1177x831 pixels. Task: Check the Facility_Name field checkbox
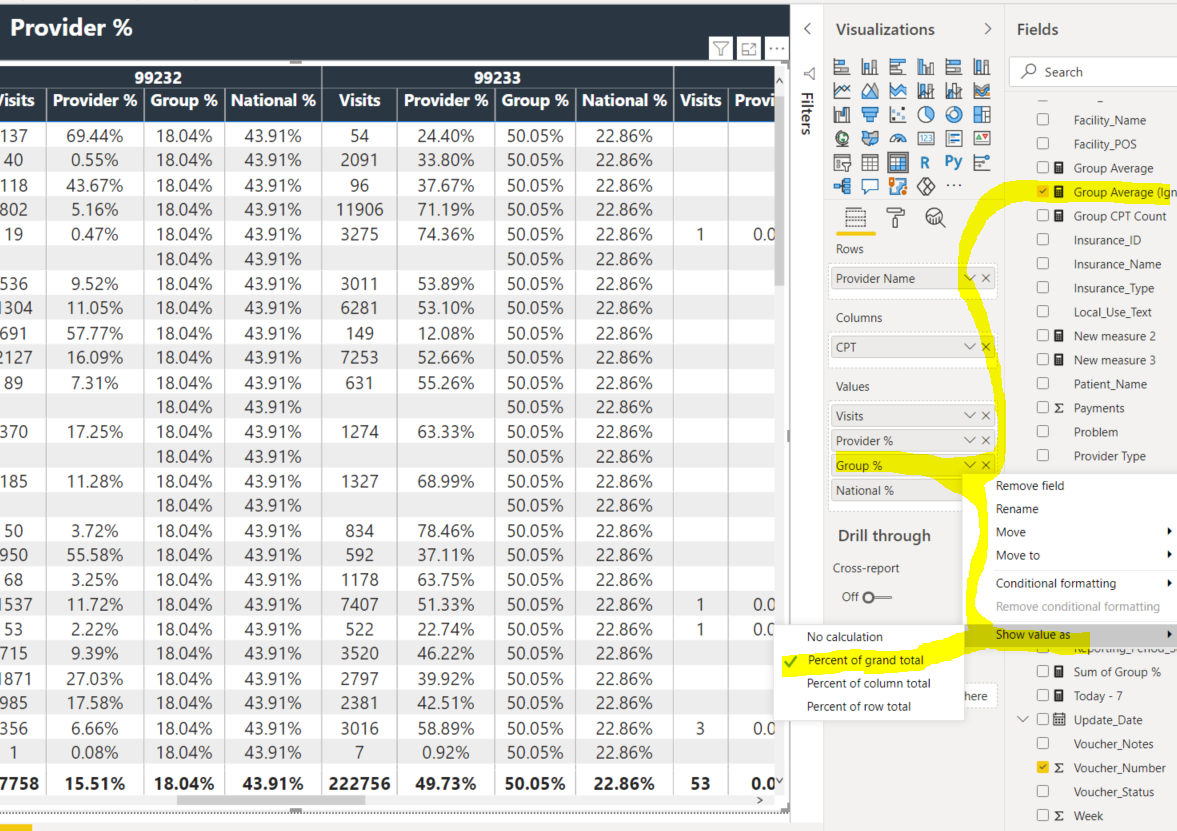tap(1043, 119)
